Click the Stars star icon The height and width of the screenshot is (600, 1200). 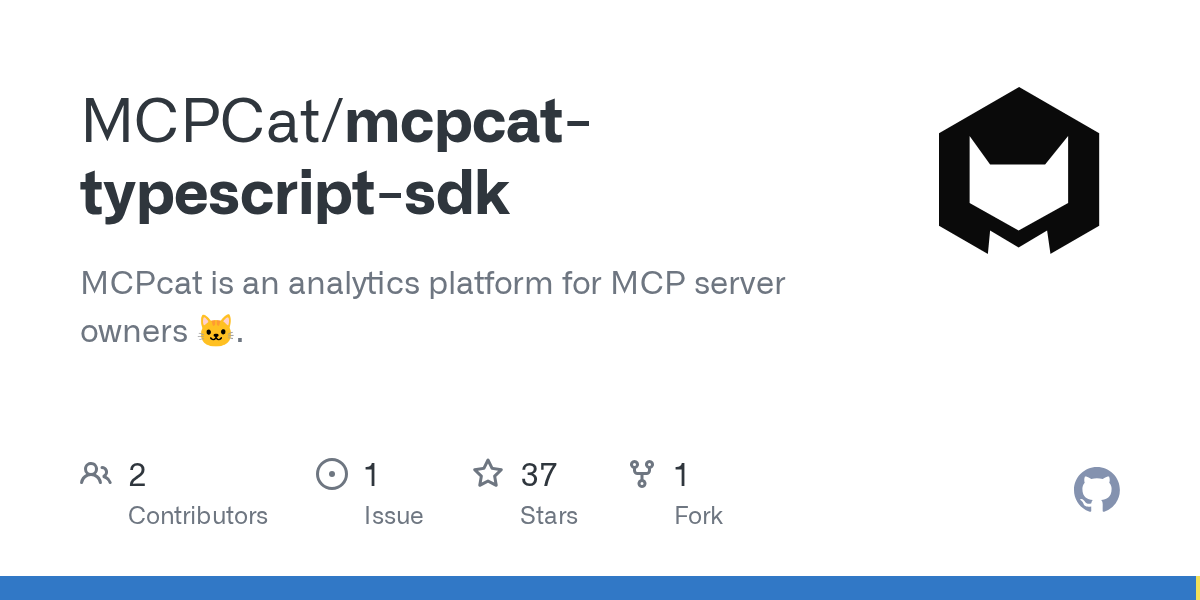(x=488, y=474)
